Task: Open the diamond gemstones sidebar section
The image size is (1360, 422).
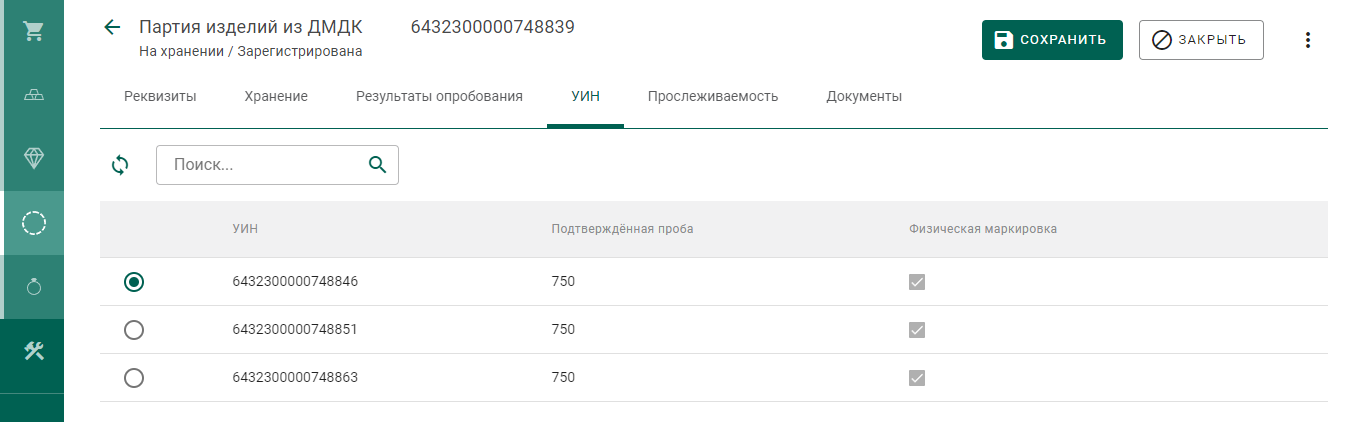Action: [x=33, y=159]
